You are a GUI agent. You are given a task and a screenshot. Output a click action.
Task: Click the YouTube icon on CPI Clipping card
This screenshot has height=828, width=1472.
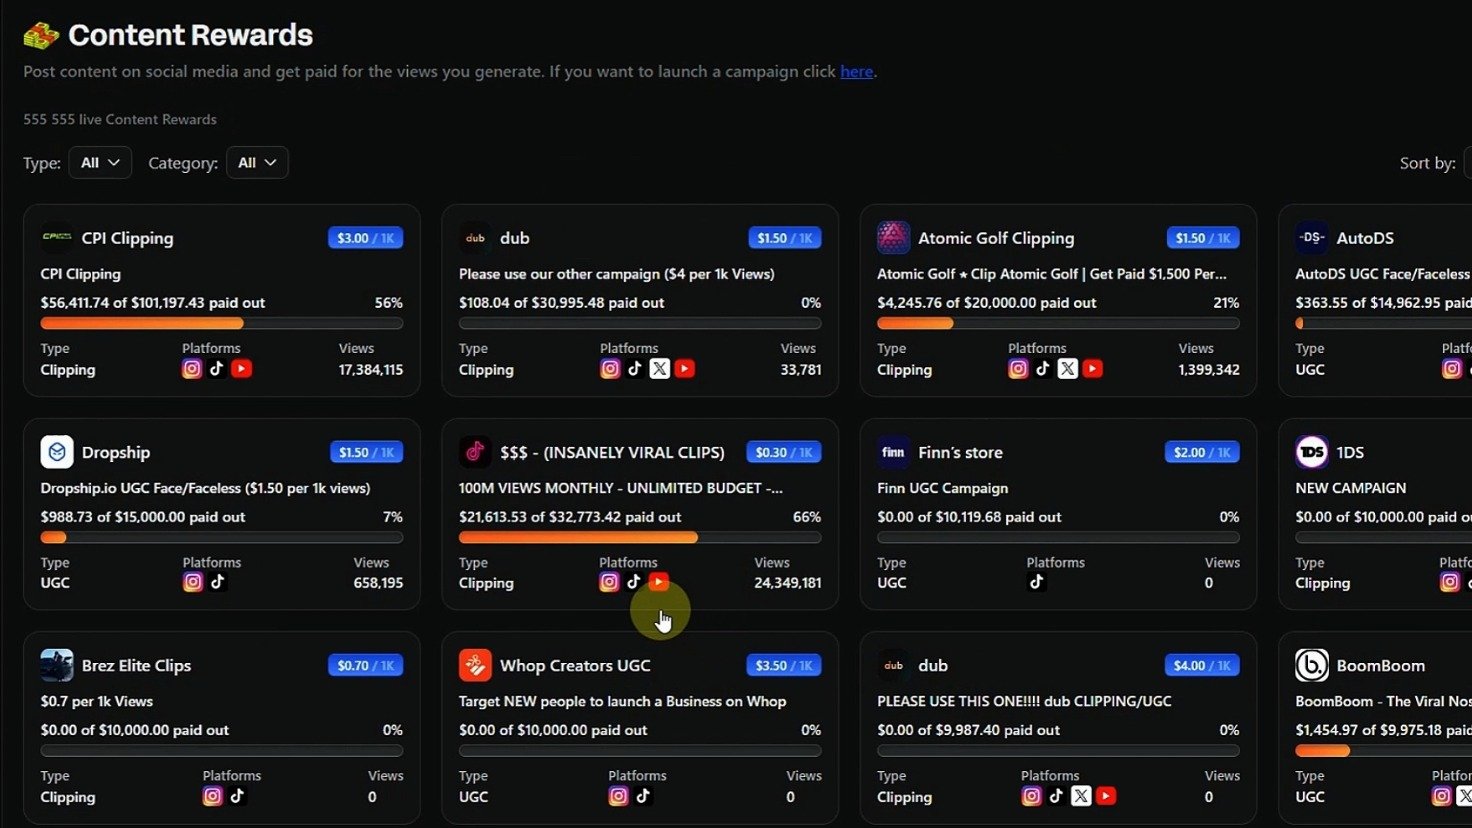coord(241,369)
